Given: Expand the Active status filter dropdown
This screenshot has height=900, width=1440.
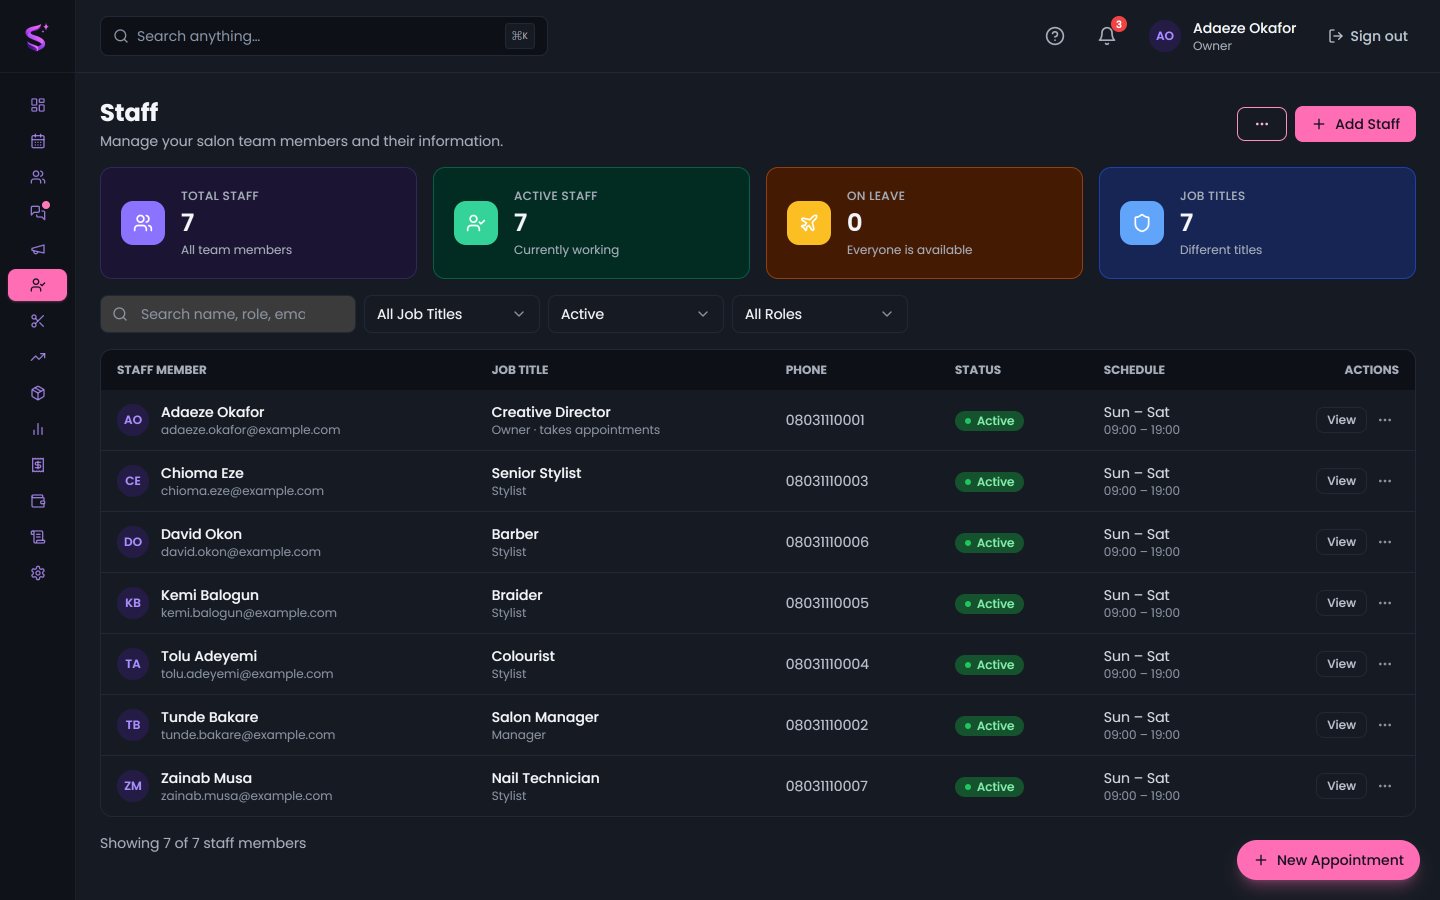Looking at the screenshot, I should coord(636,314).
